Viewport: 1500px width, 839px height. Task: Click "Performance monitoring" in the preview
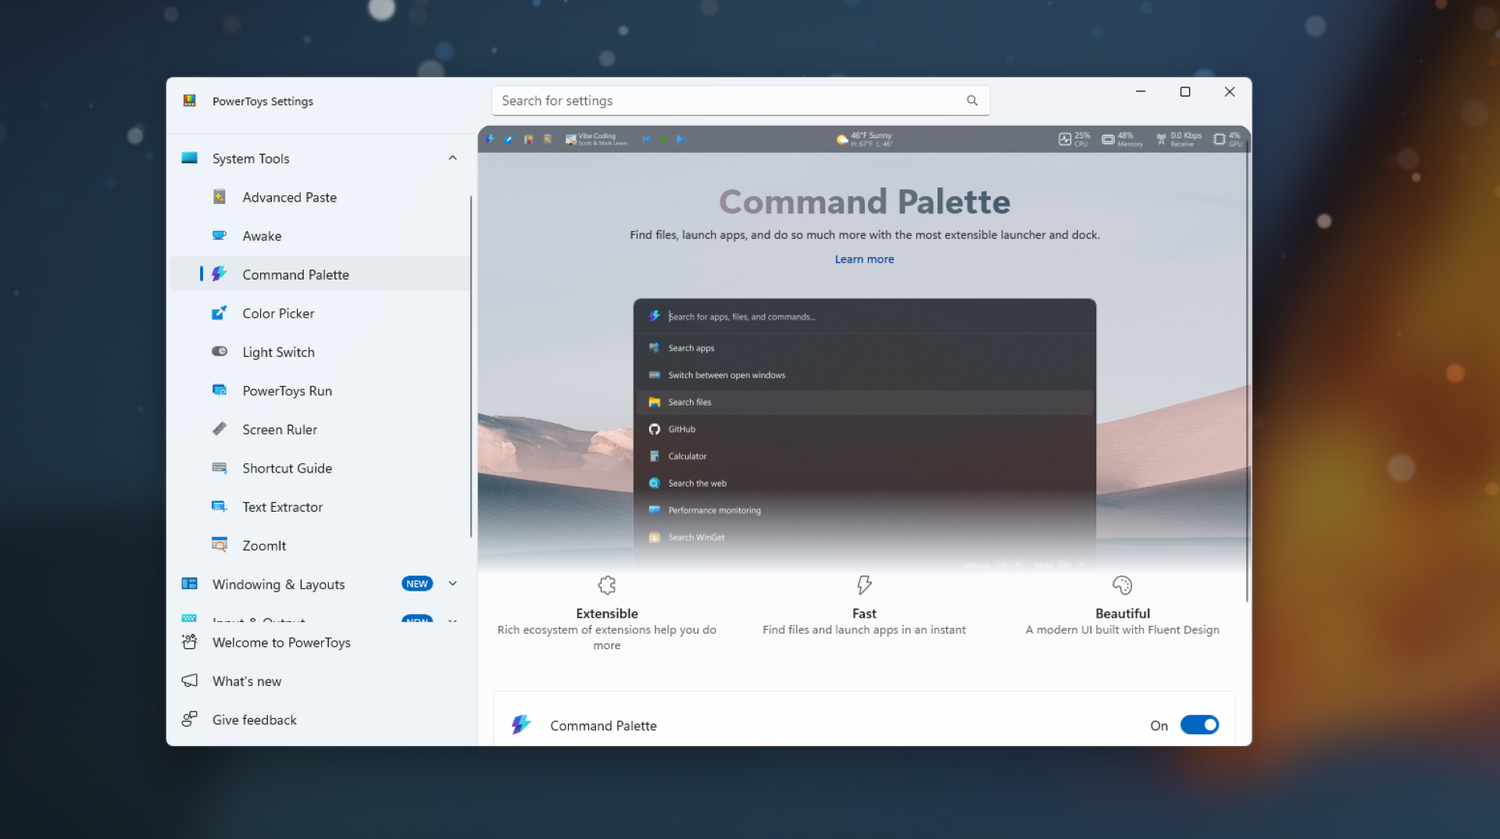pos(714,510)
